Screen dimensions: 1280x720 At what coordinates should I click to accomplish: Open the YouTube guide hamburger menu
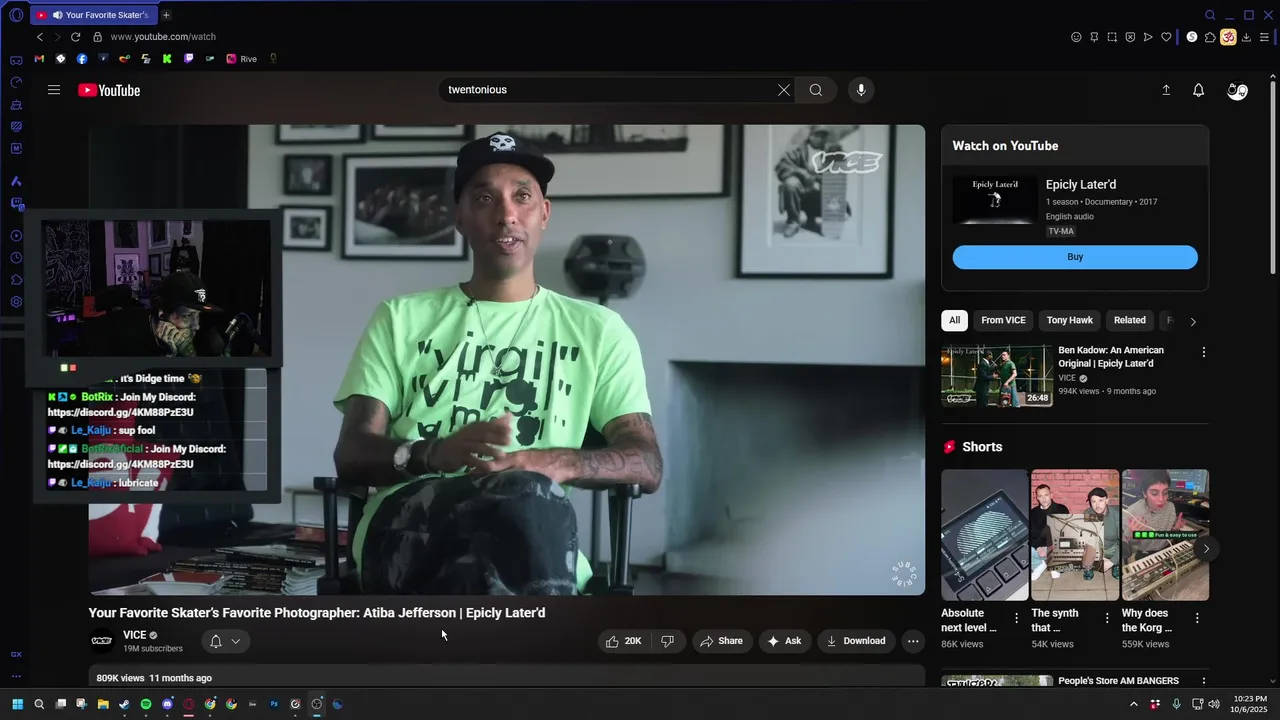click(54, 90)
